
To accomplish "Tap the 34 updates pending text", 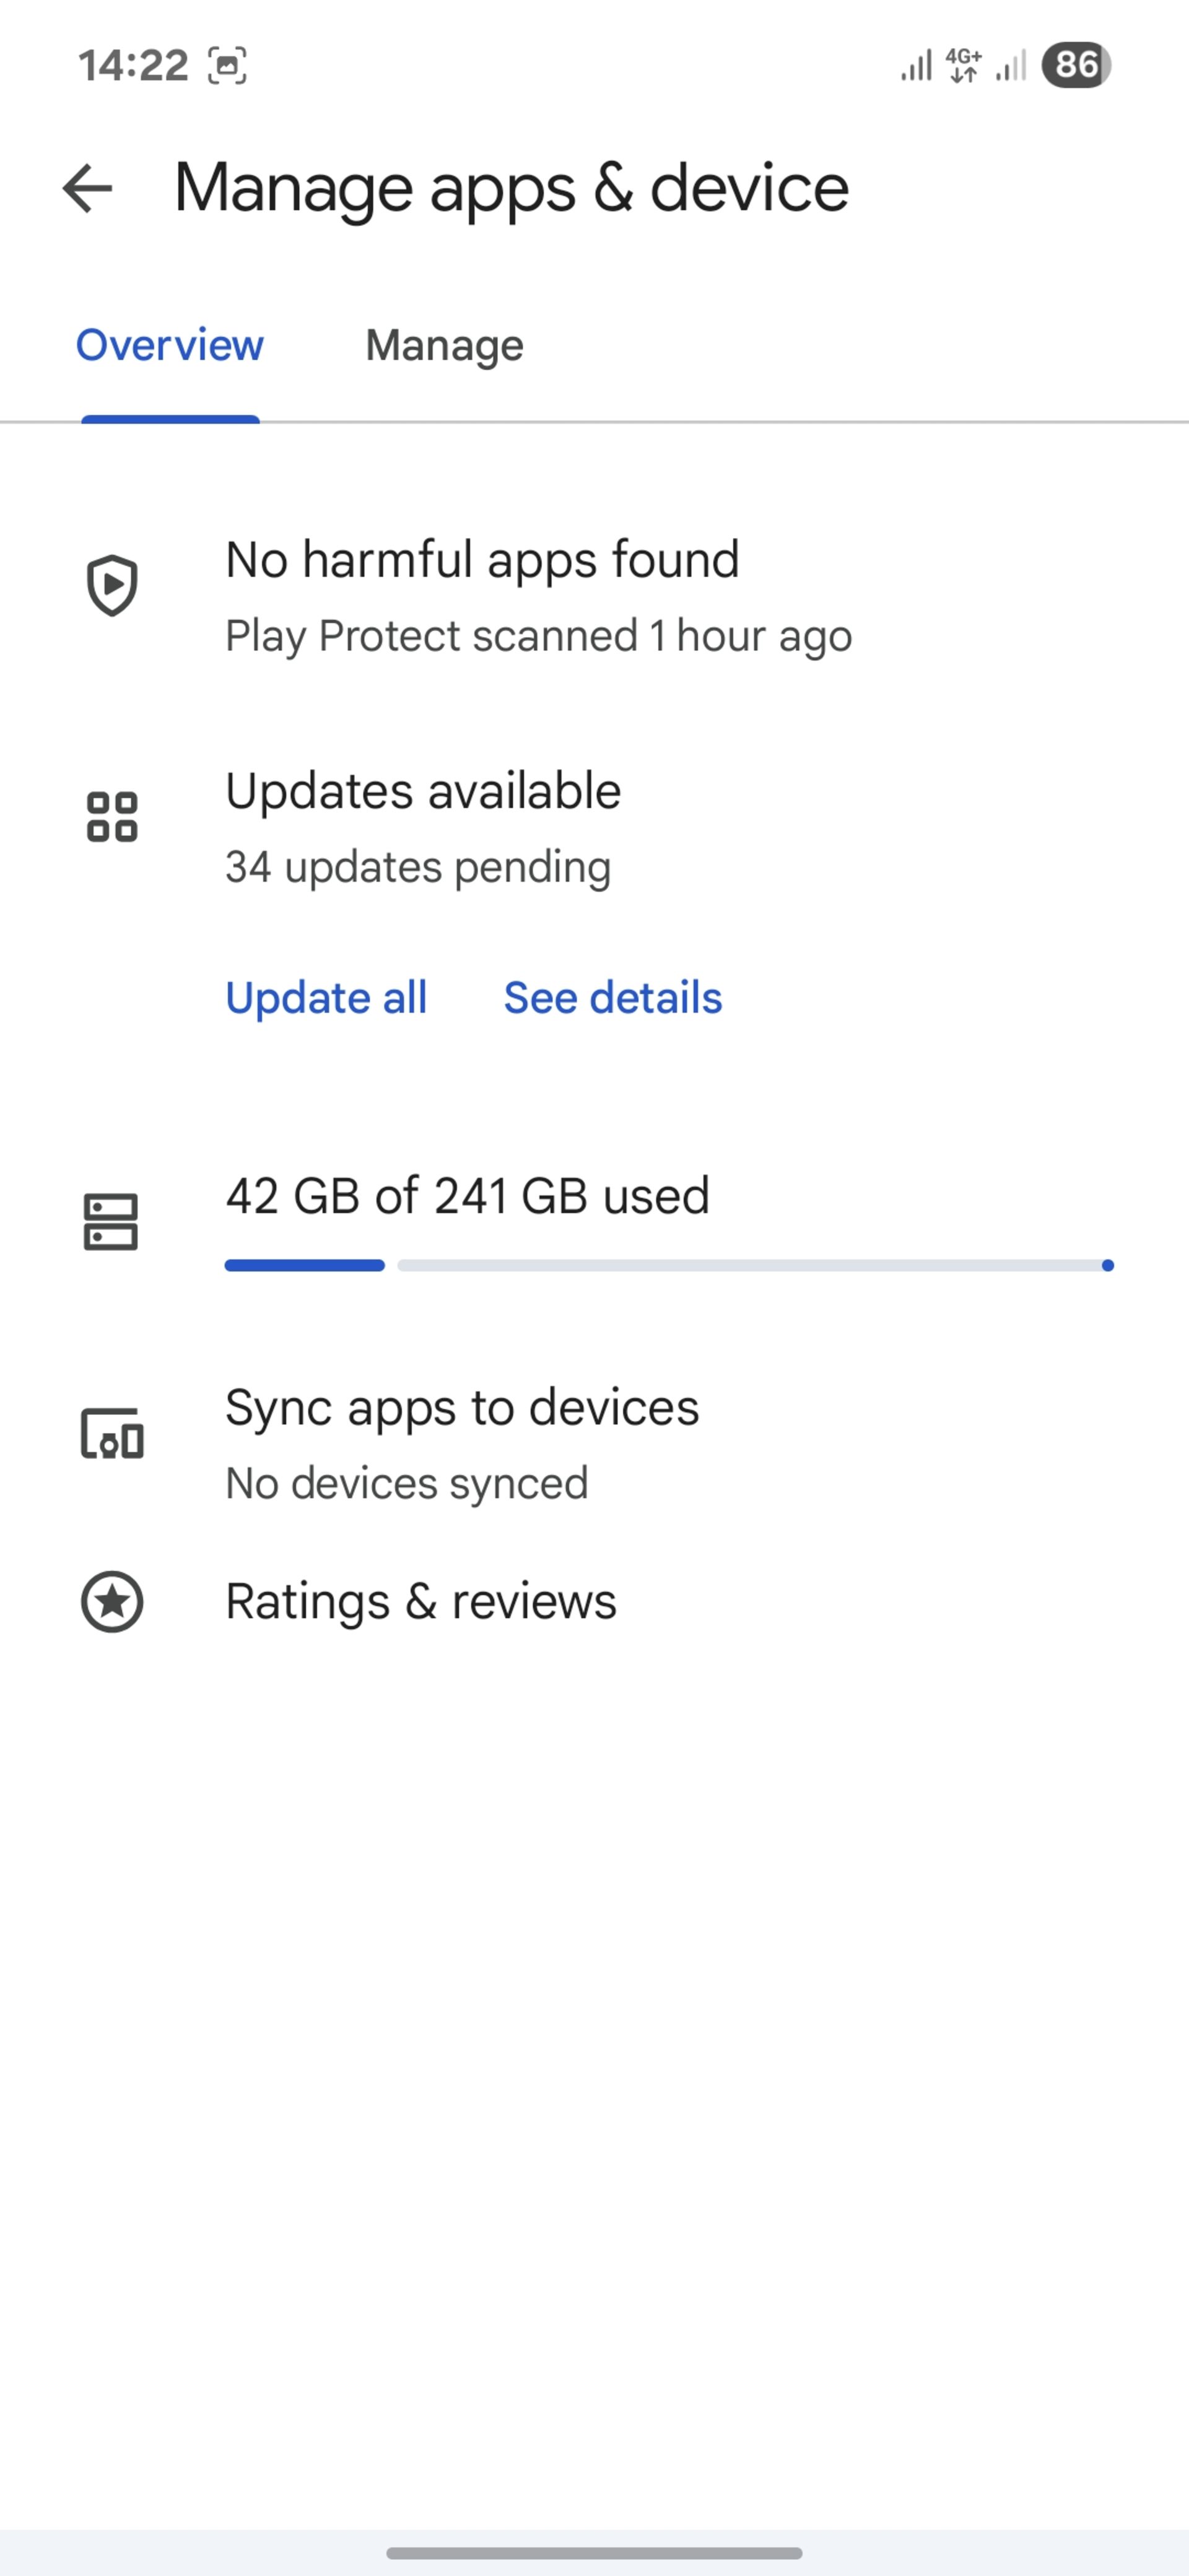I will 418,867.
